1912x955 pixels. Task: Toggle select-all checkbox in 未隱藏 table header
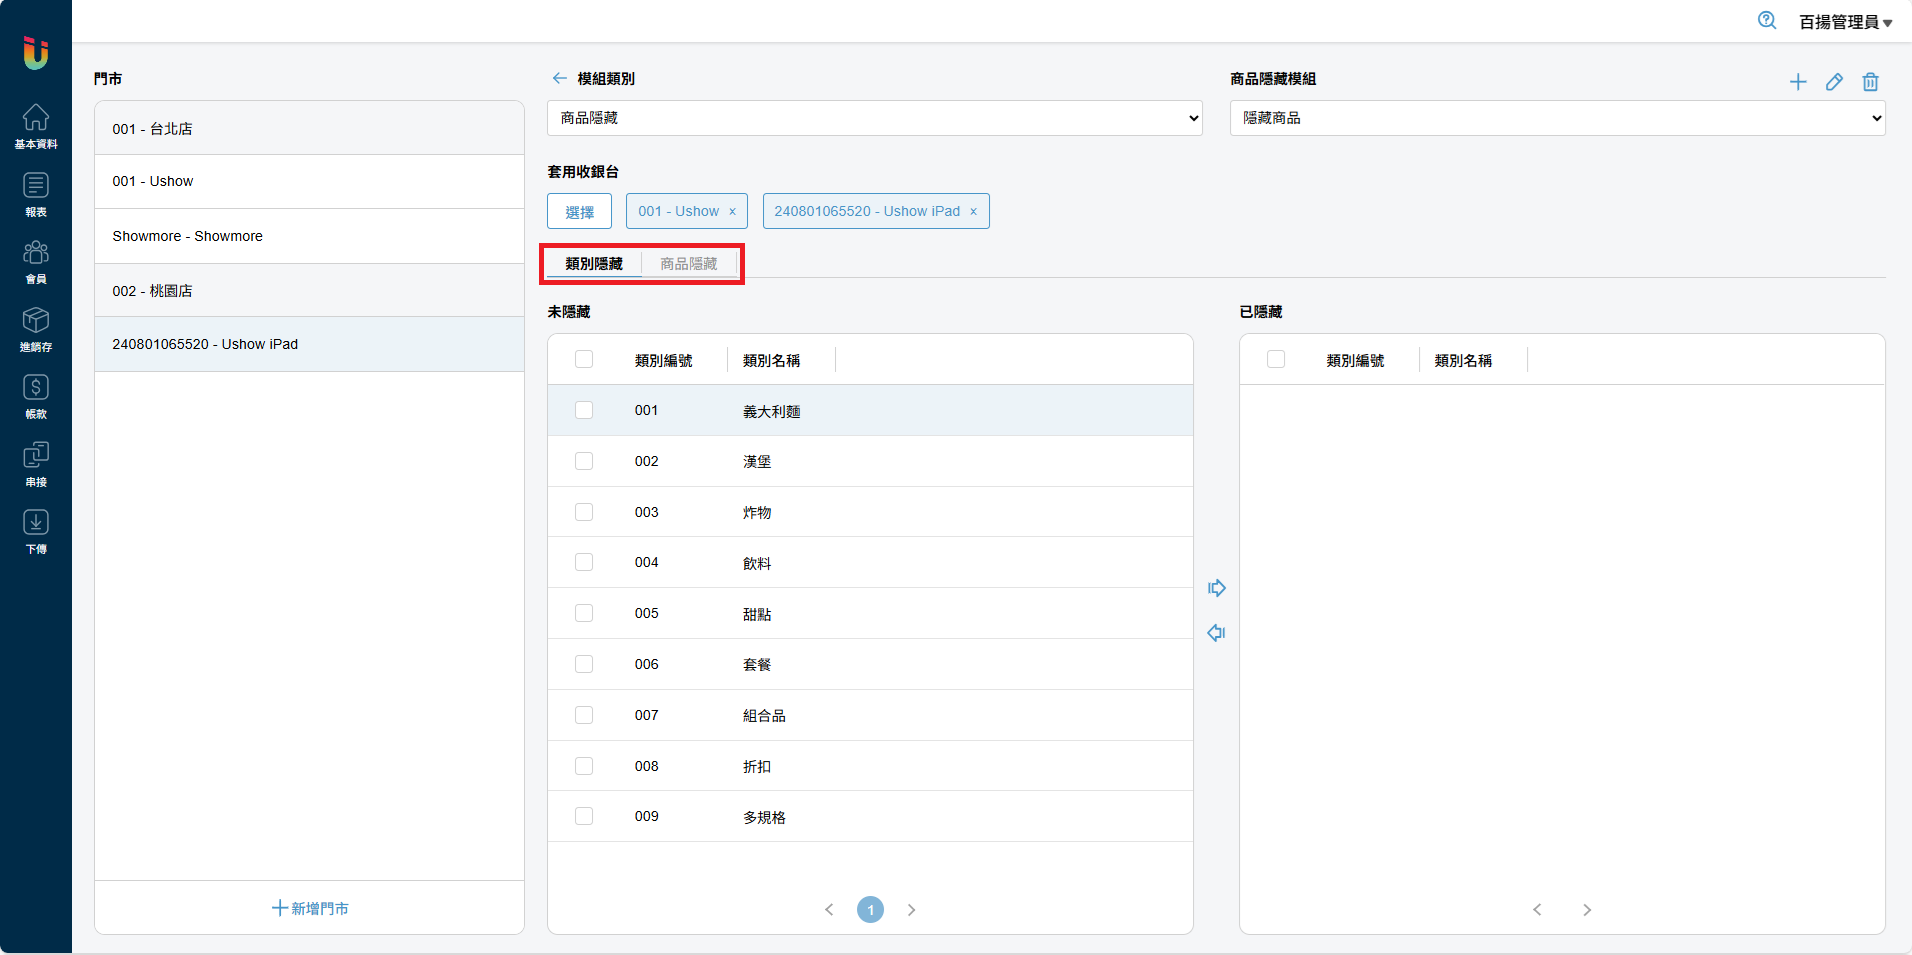[x=584, y=359]
